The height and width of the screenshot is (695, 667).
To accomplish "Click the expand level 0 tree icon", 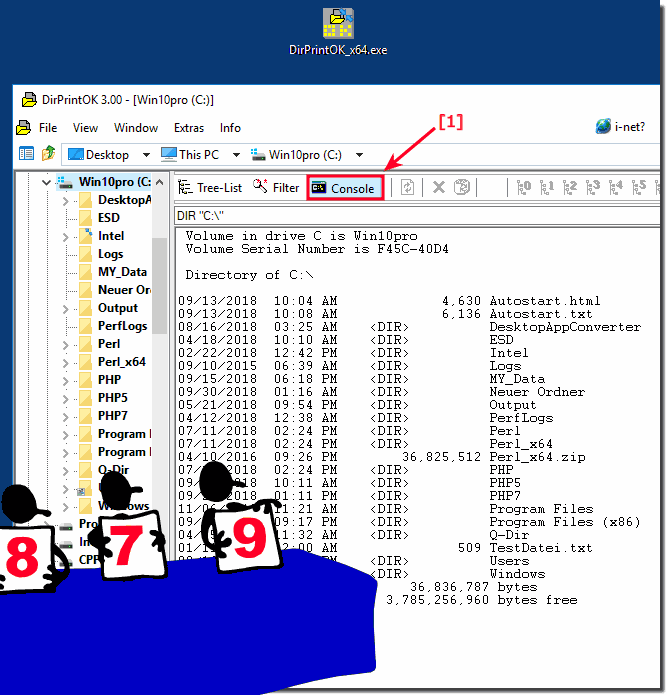I will 523,187.
